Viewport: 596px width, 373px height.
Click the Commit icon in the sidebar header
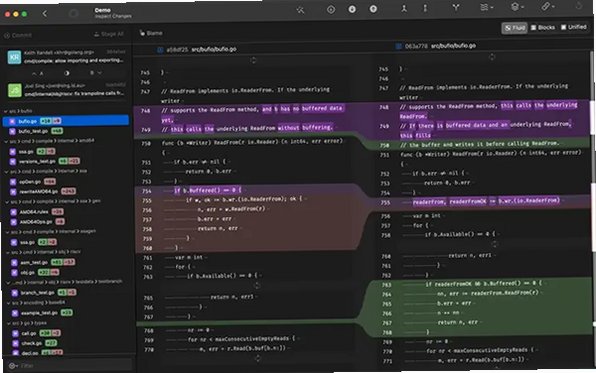(x=7, y=36)
